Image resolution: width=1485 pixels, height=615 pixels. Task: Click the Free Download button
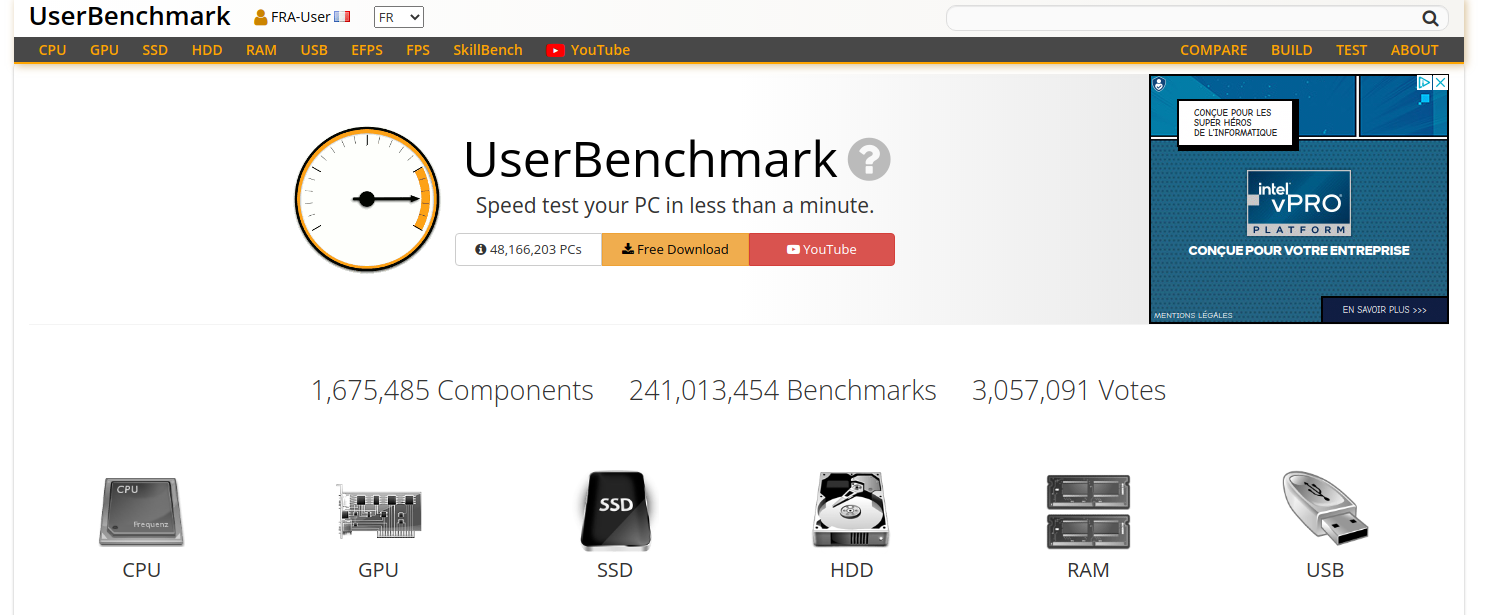pyautogui.click(x=675, y=250)
